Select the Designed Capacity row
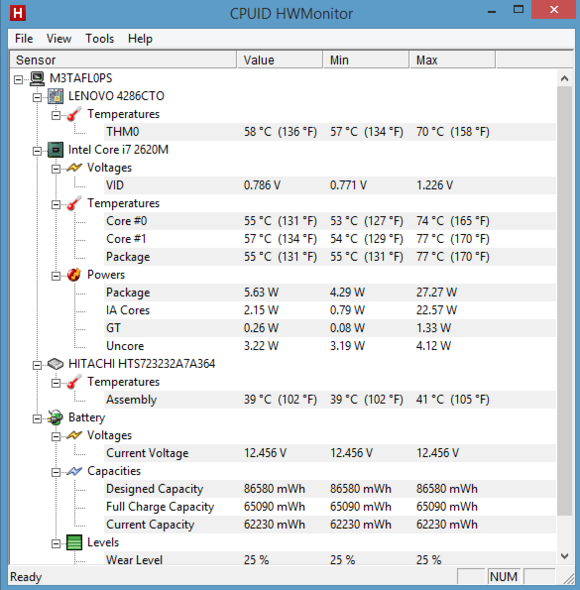Image resolution: width=580 pixels, height=590 pixels. pos(330,489)
